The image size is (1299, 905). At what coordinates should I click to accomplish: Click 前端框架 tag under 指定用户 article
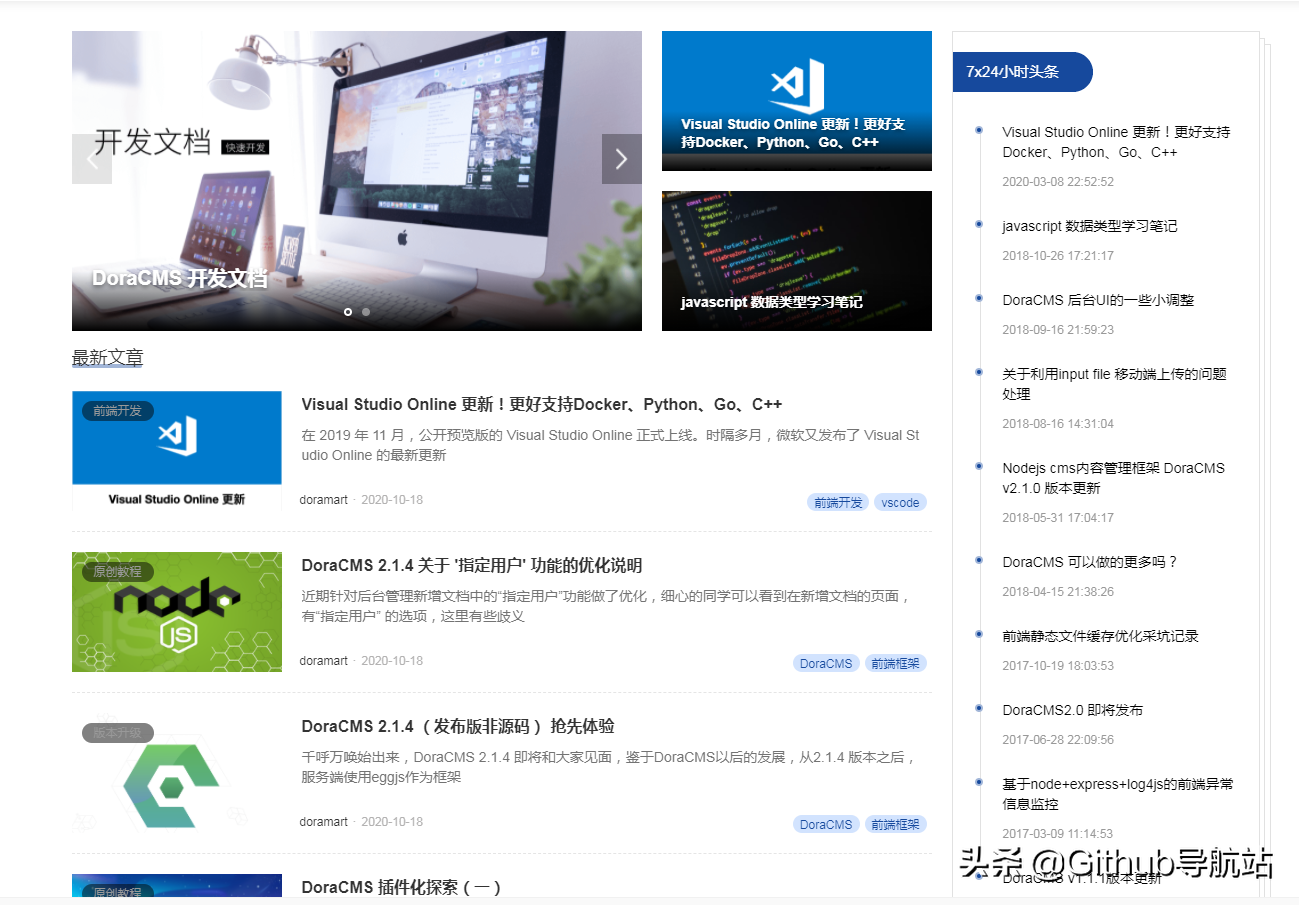(x=896, y=663)
